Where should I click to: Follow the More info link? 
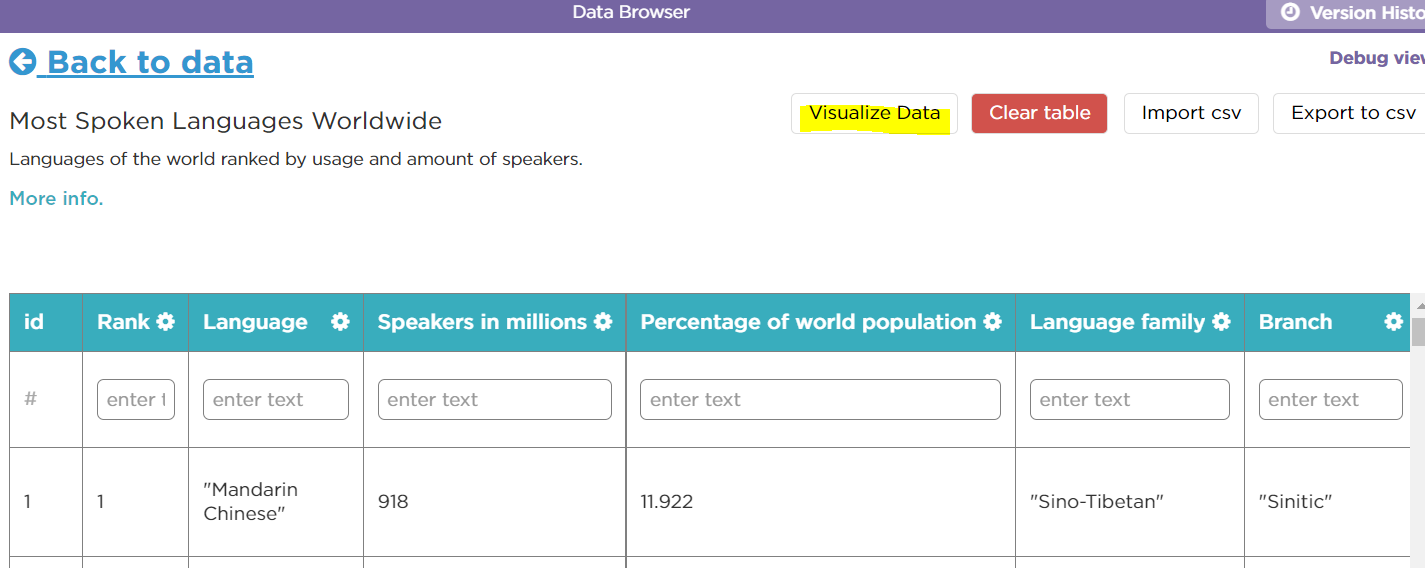(x=56, y=198)
